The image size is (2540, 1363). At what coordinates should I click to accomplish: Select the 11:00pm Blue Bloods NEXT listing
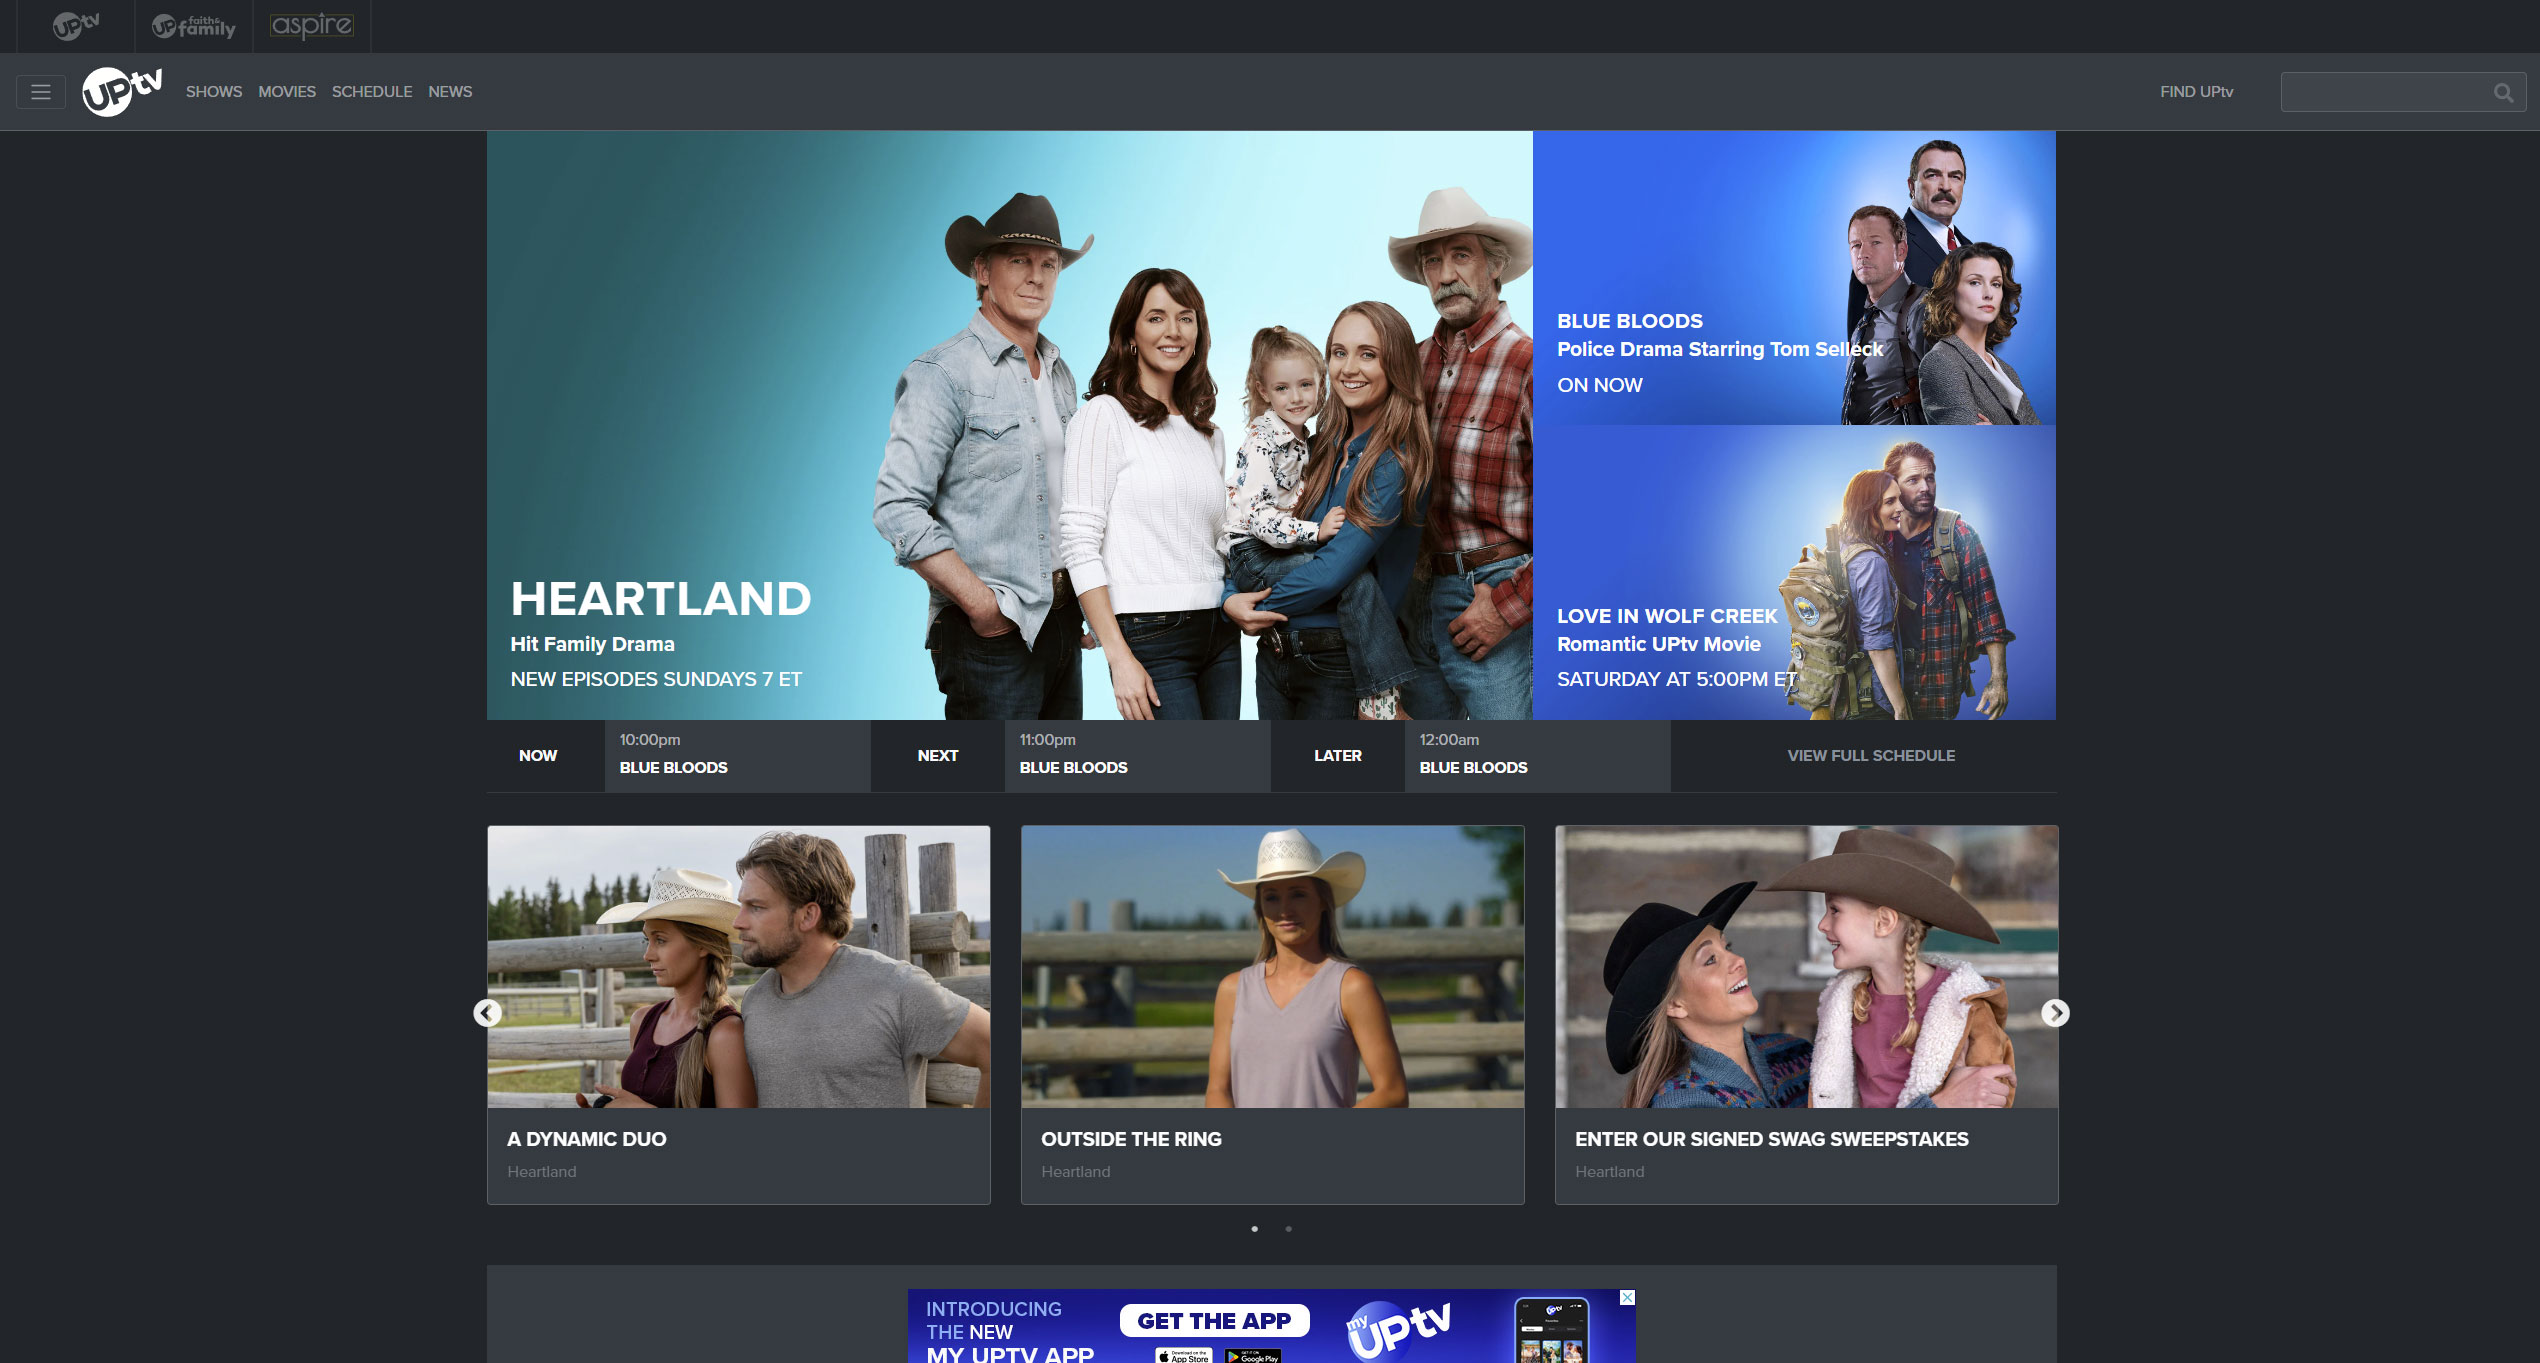pos(1137,755)
